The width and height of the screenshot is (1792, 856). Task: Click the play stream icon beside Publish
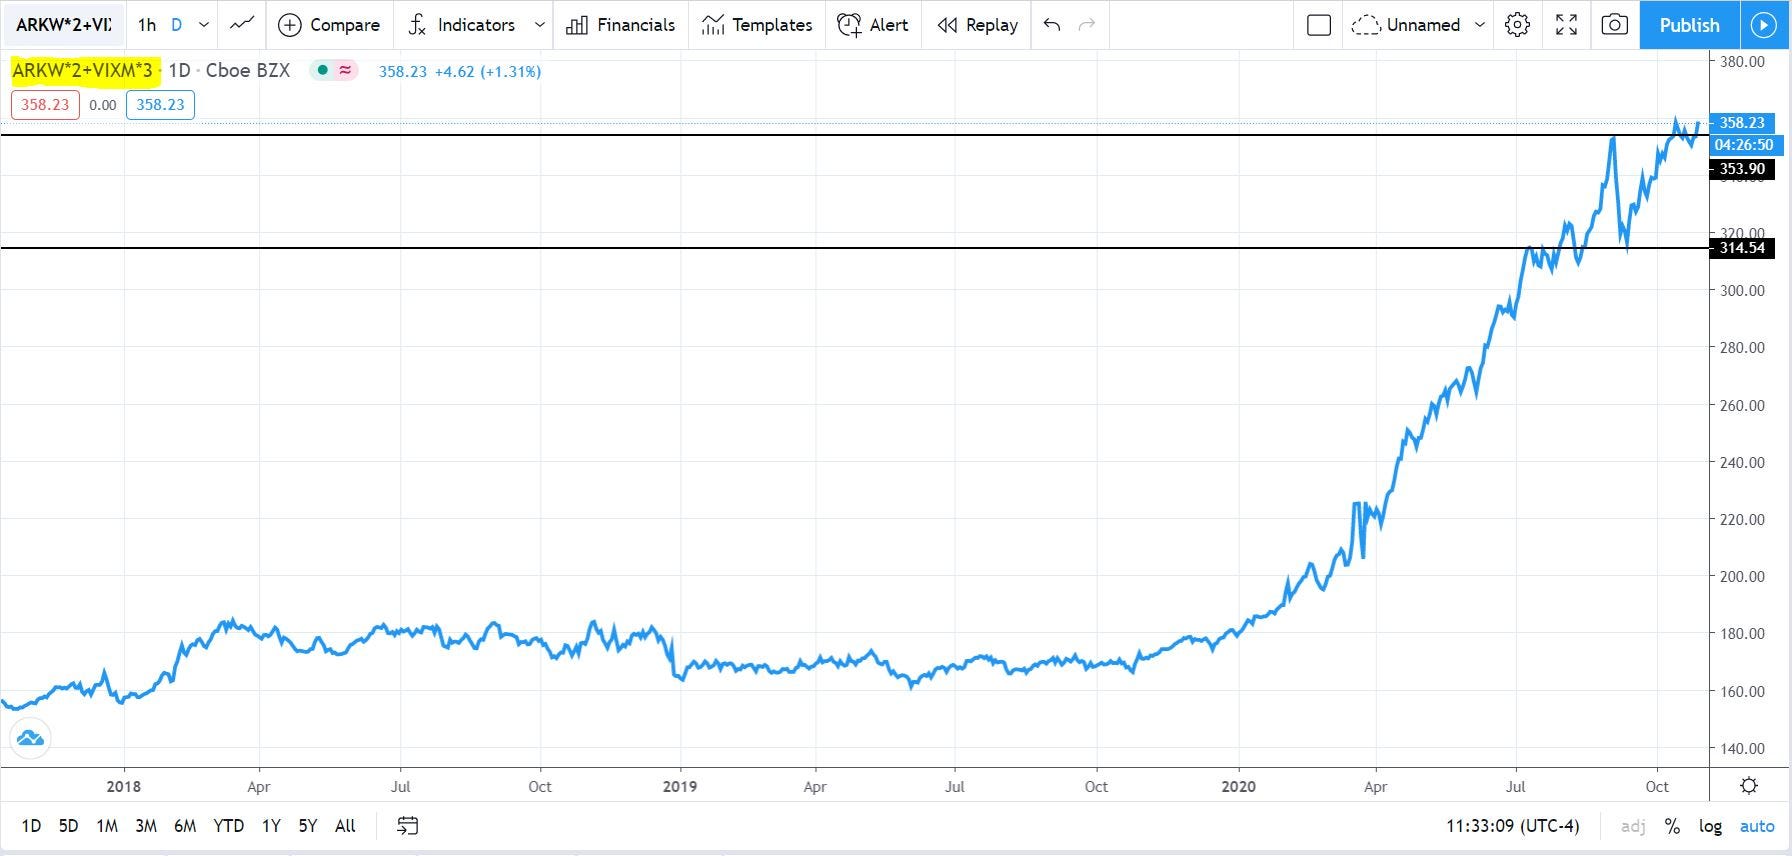pyautogui.click(x=1762, y=25)
